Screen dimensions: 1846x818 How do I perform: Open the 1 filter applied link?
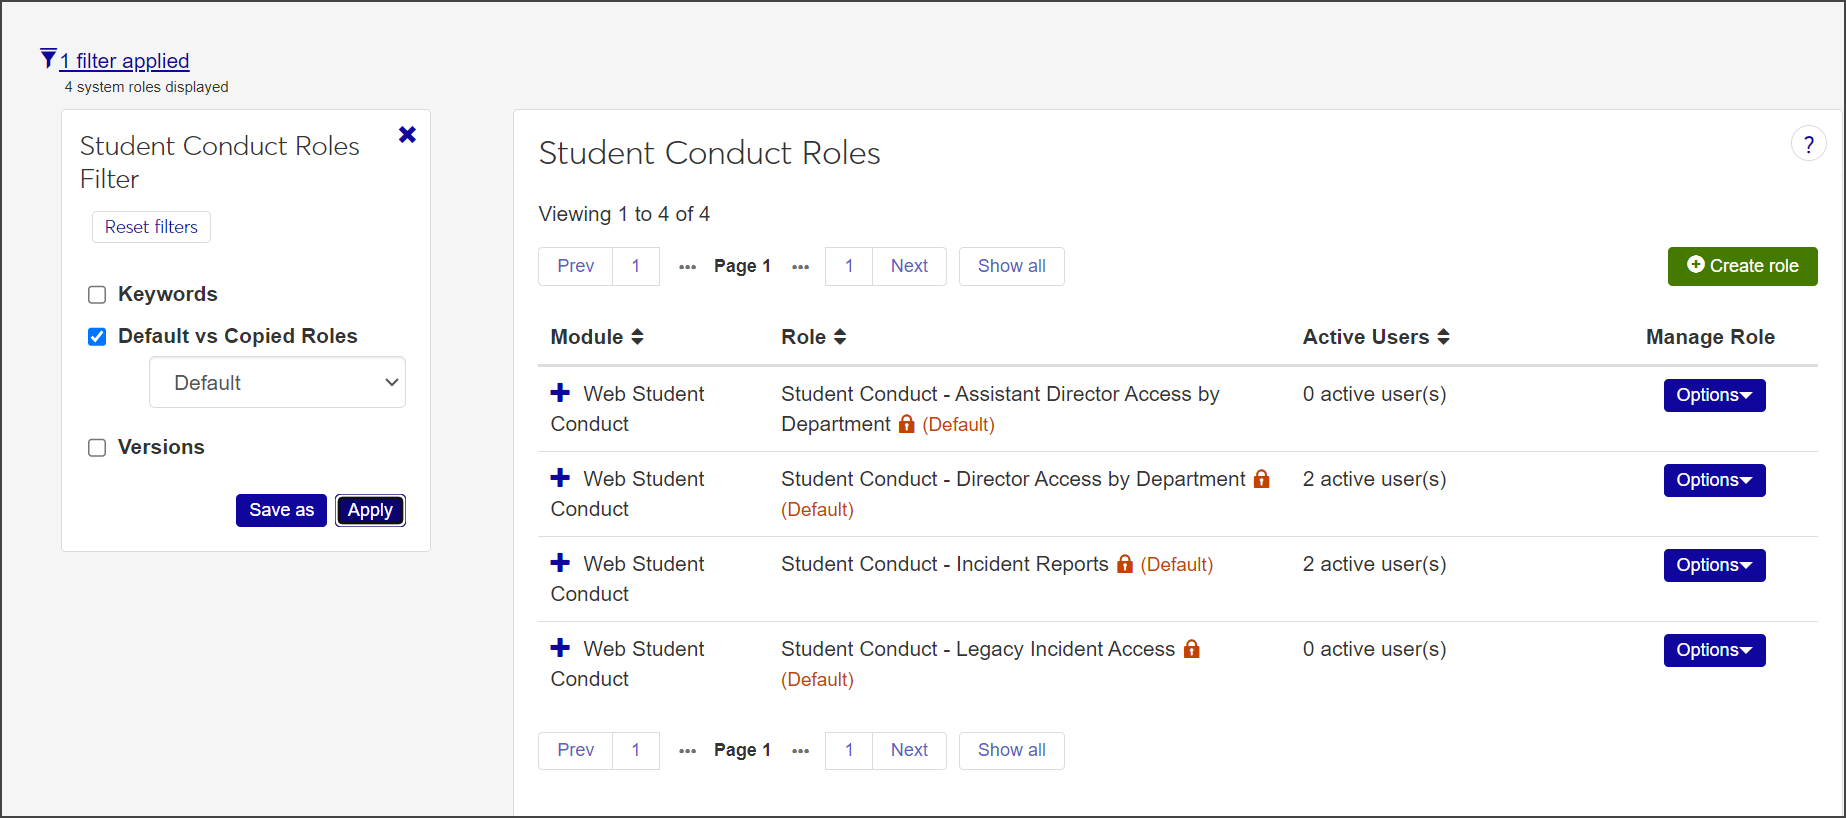click(x=124, y=61)
